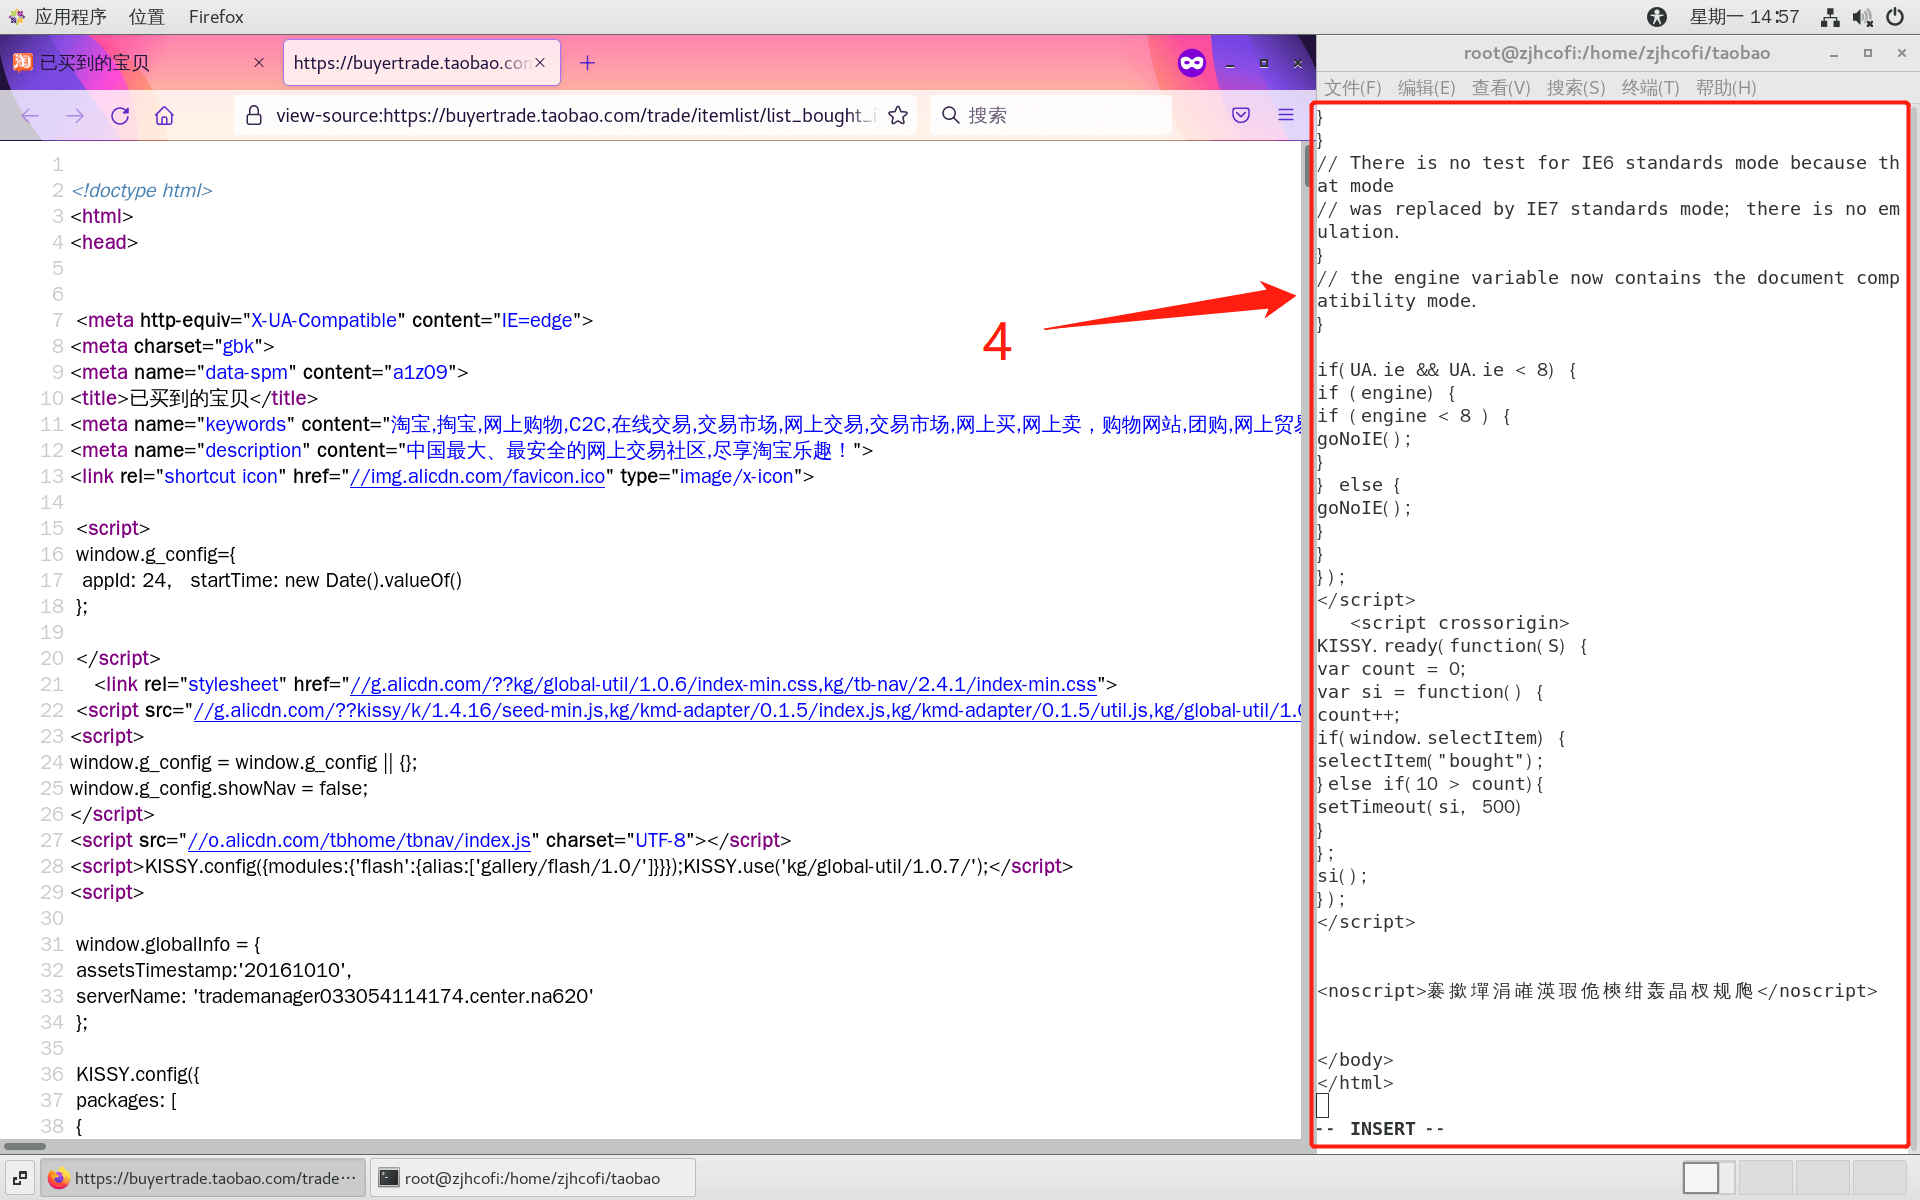Click the show desktop taskbar icon

coord(19,1178)
